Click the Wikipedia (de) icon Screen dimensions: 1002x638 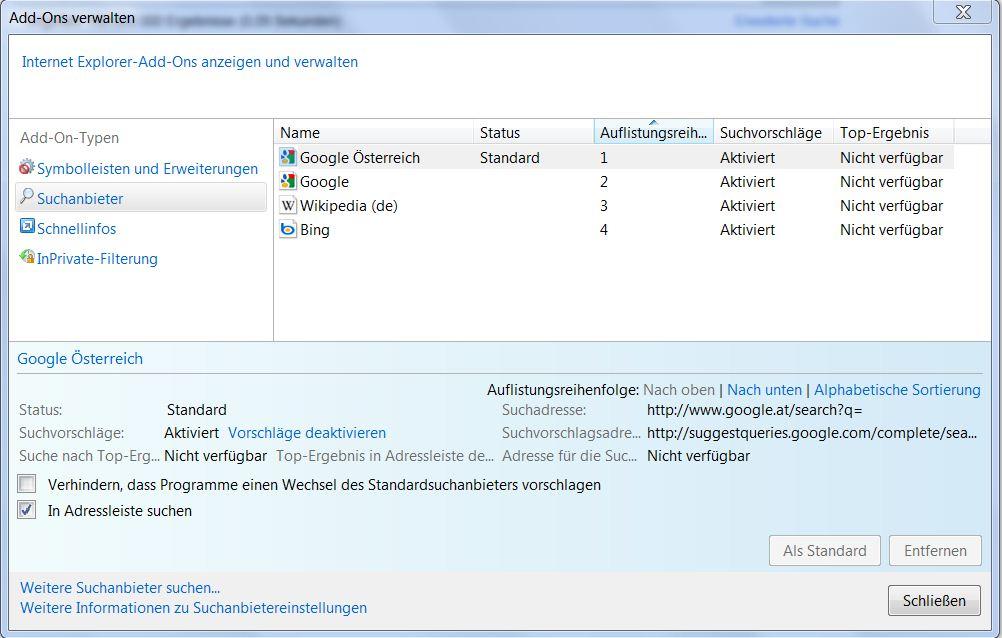288,205
